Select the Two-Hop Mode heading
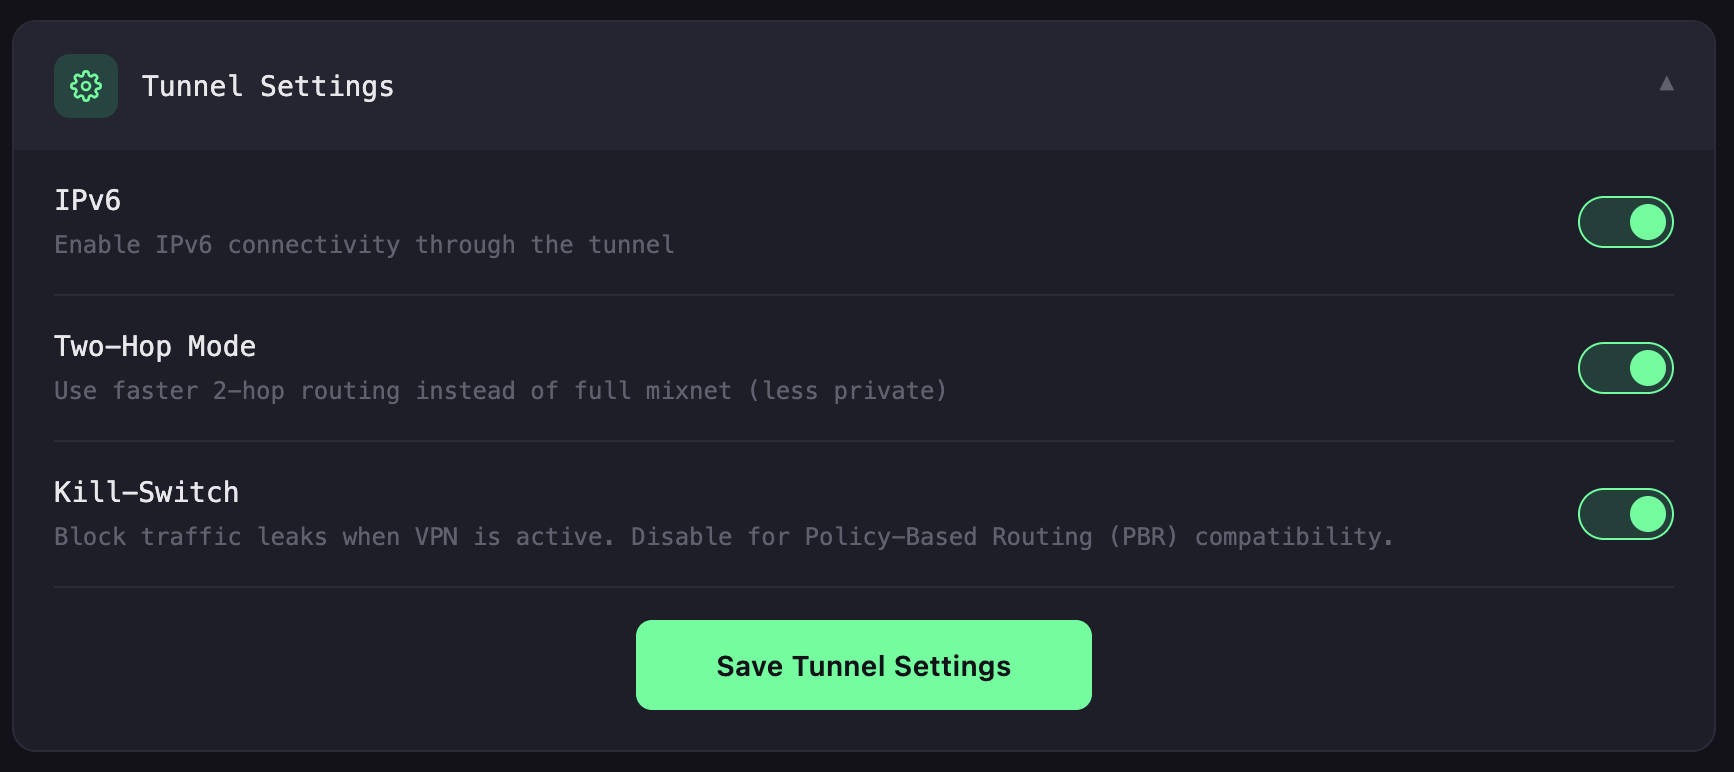Viewport: 1734px width, 772px height. click(155, 346)
